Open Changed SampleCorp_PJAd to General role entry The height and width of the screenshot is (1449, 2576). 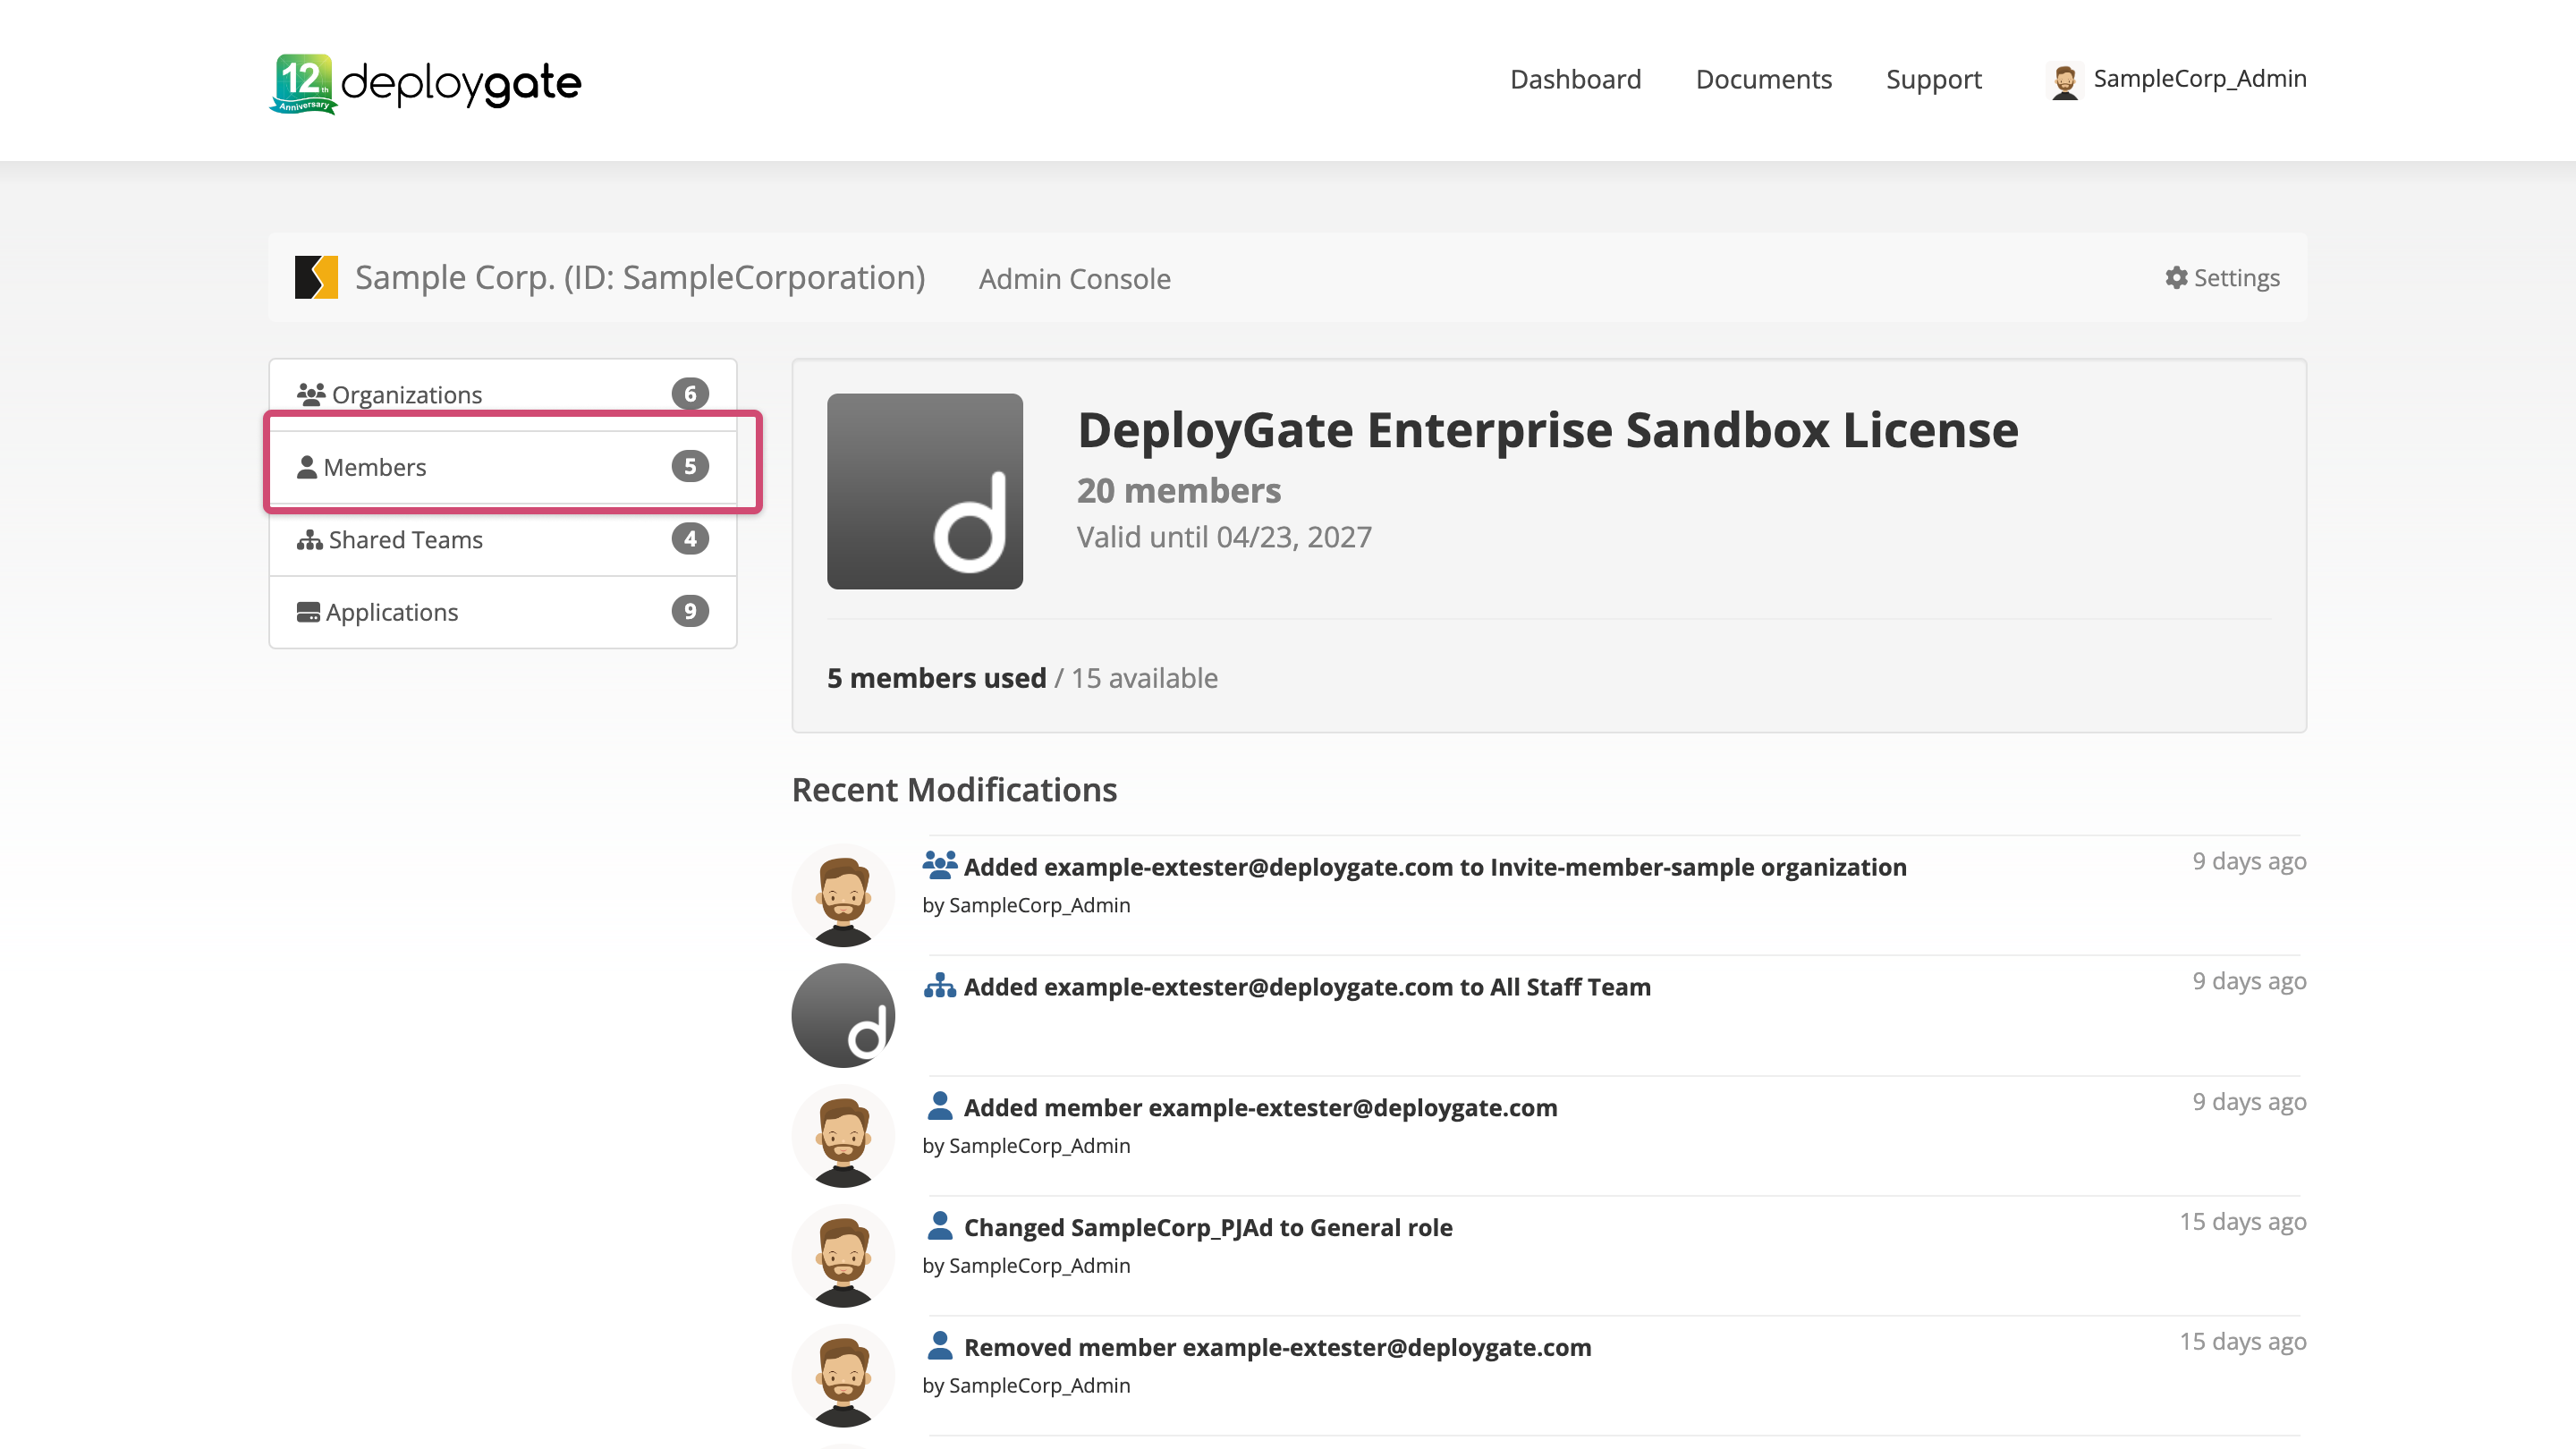pyautogui.click(x=1208, y=1228)
